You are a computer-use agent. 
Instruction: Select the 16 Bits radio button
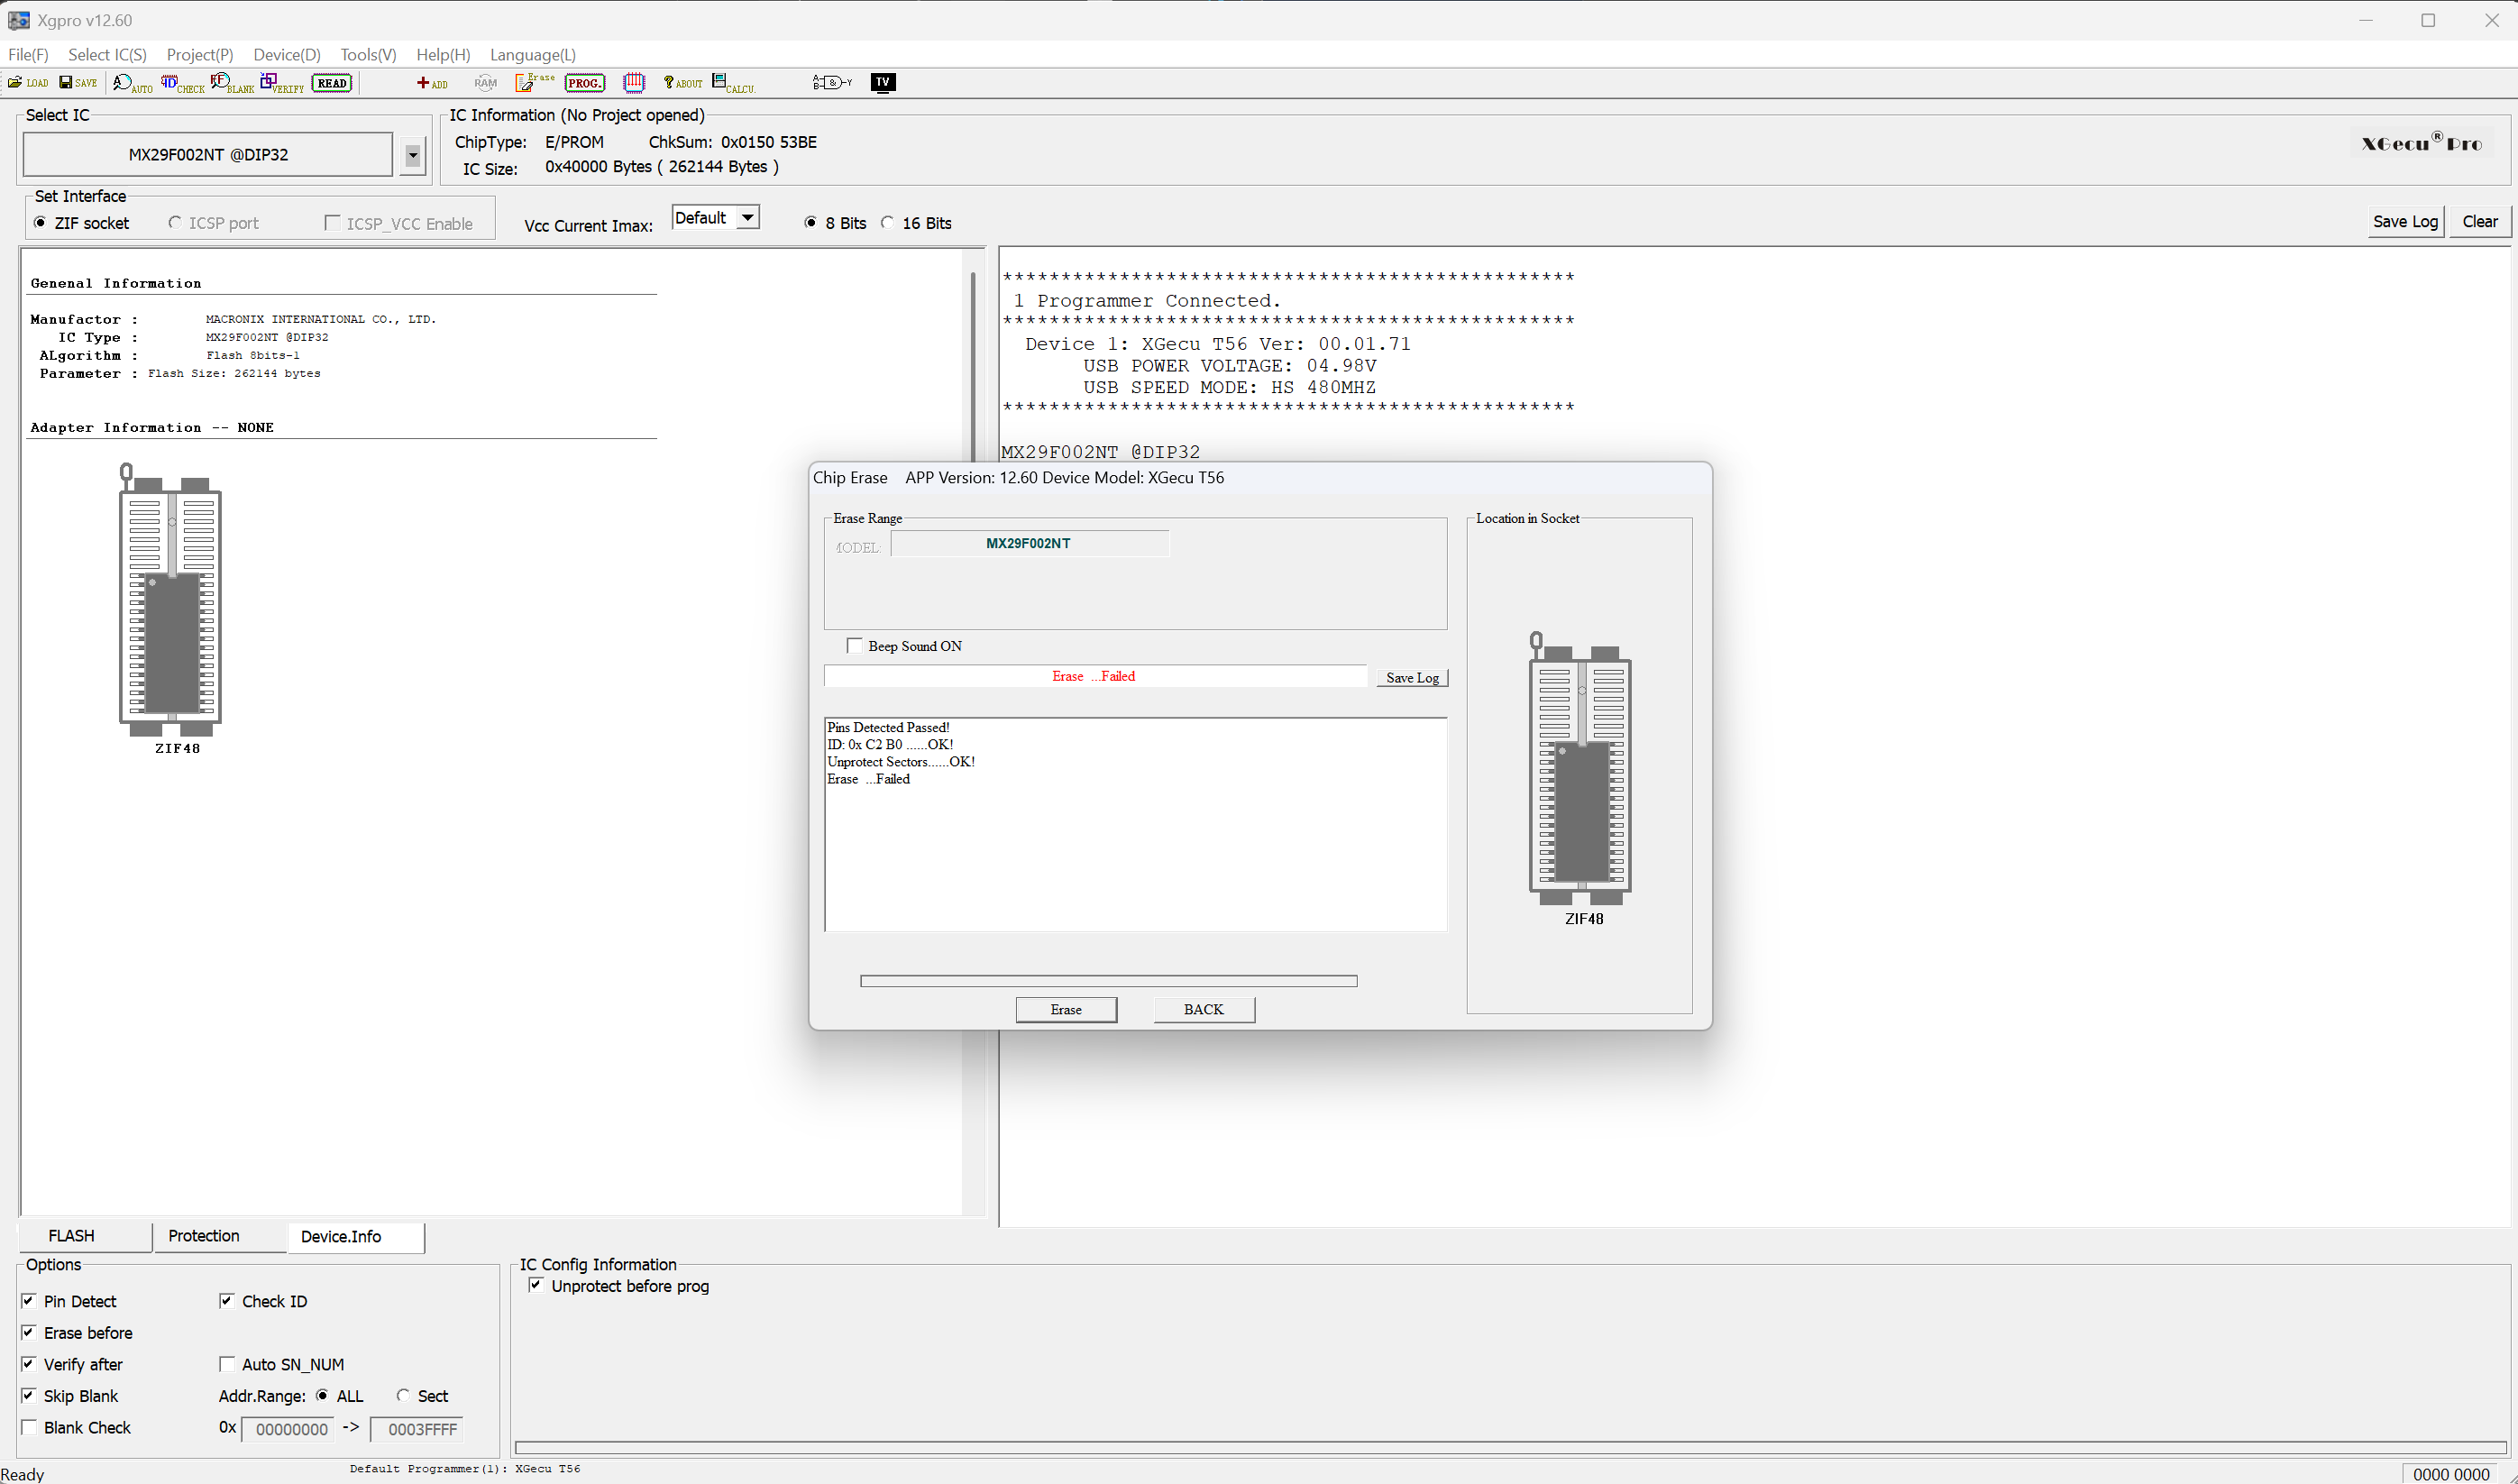(887, 222)
